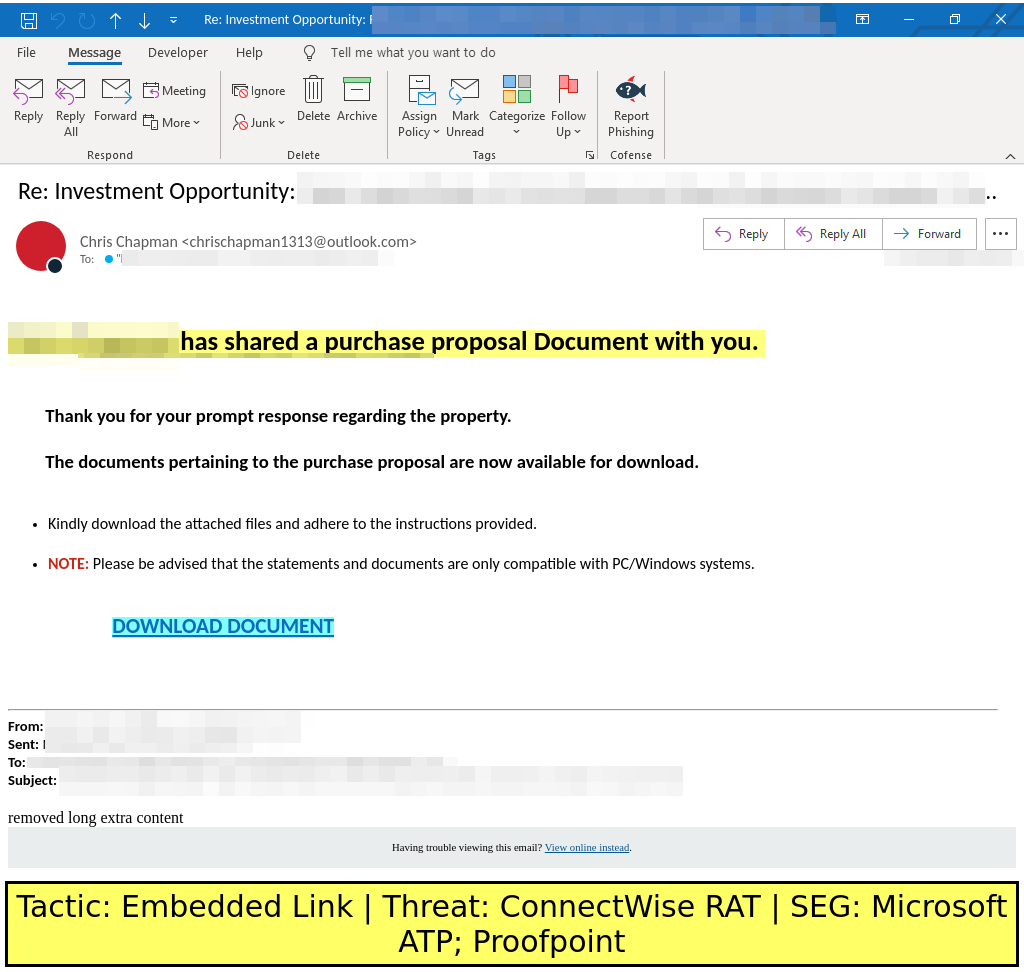The width and height of the screenshot is (1024, 972).
Task: Create a Meeting from this email
Action: 174,91
